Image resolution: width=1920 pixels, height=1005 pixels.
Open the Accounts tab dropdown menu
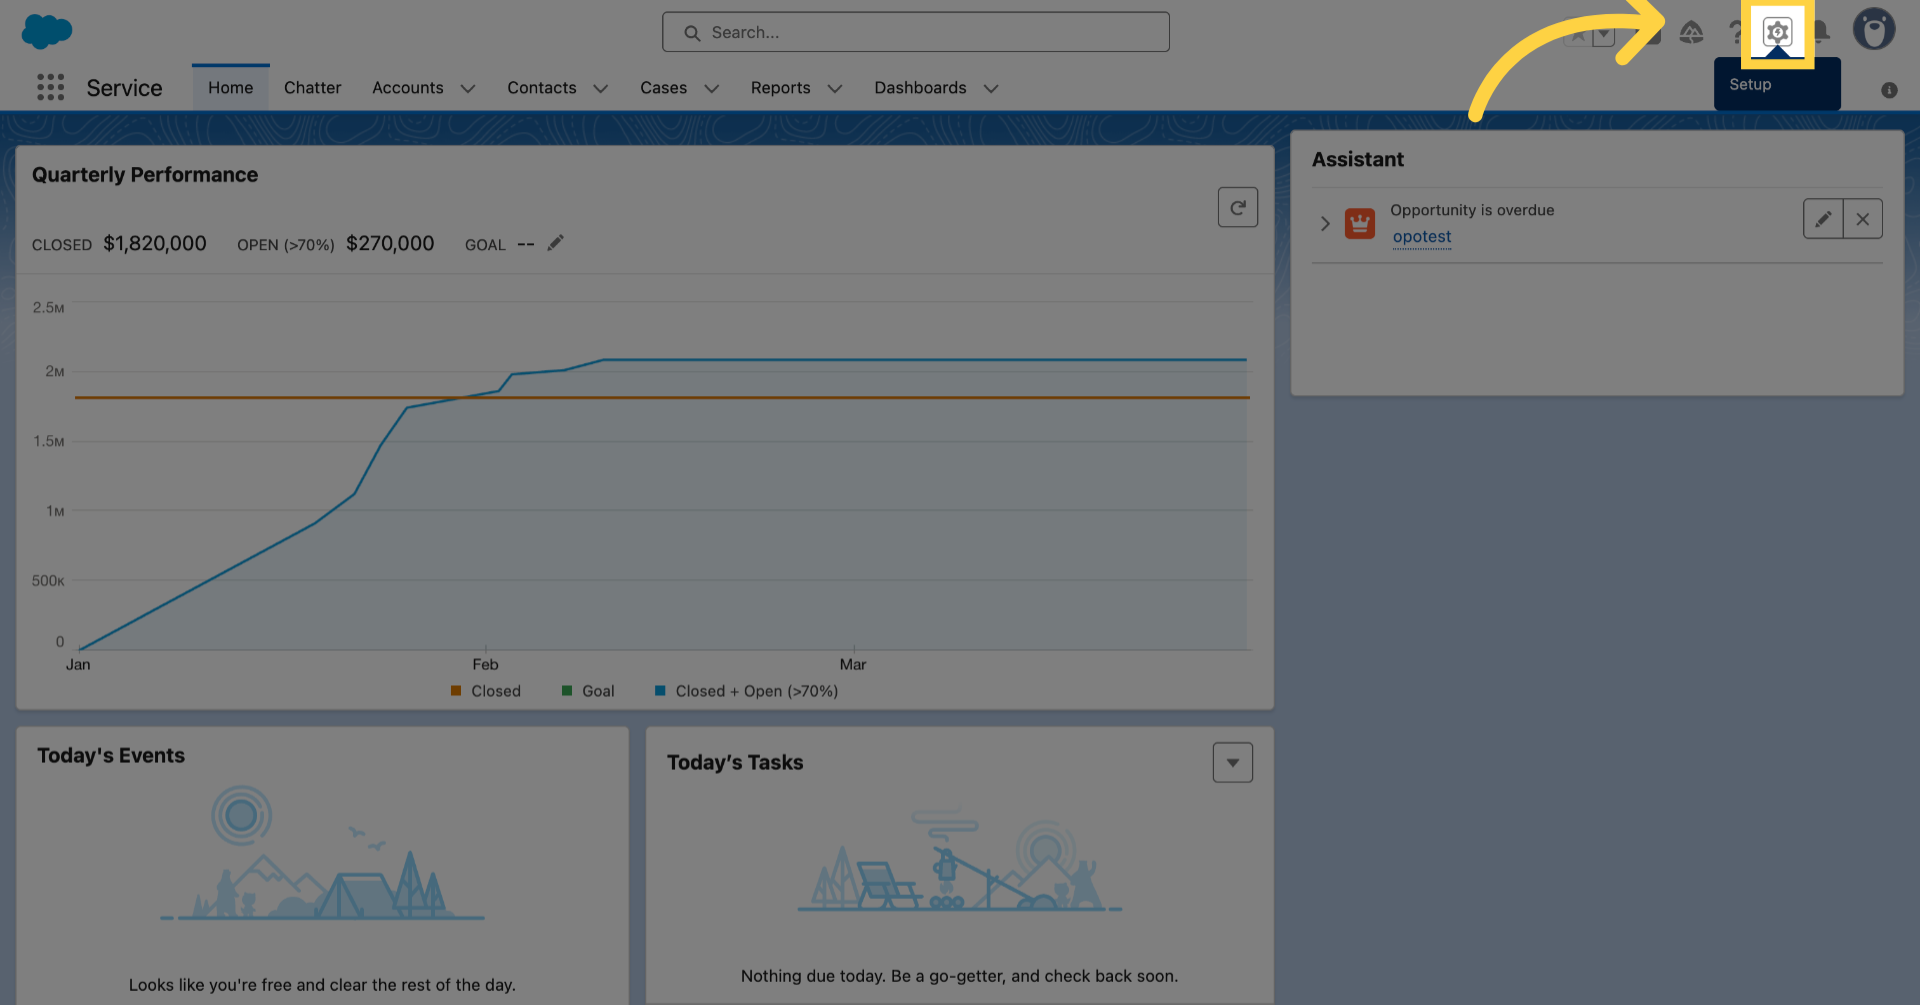click(468, 88)
